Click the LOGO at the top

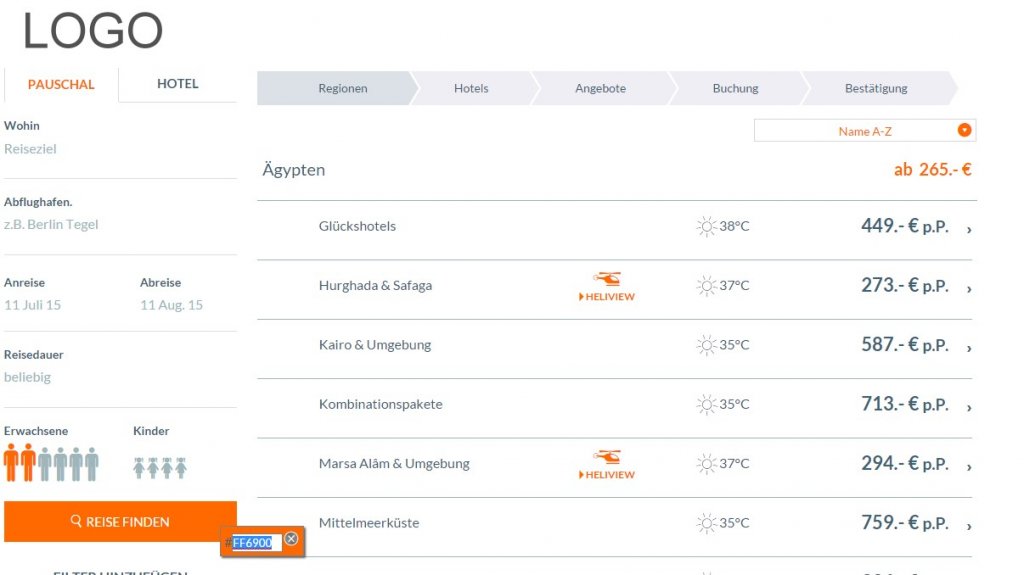93,32
